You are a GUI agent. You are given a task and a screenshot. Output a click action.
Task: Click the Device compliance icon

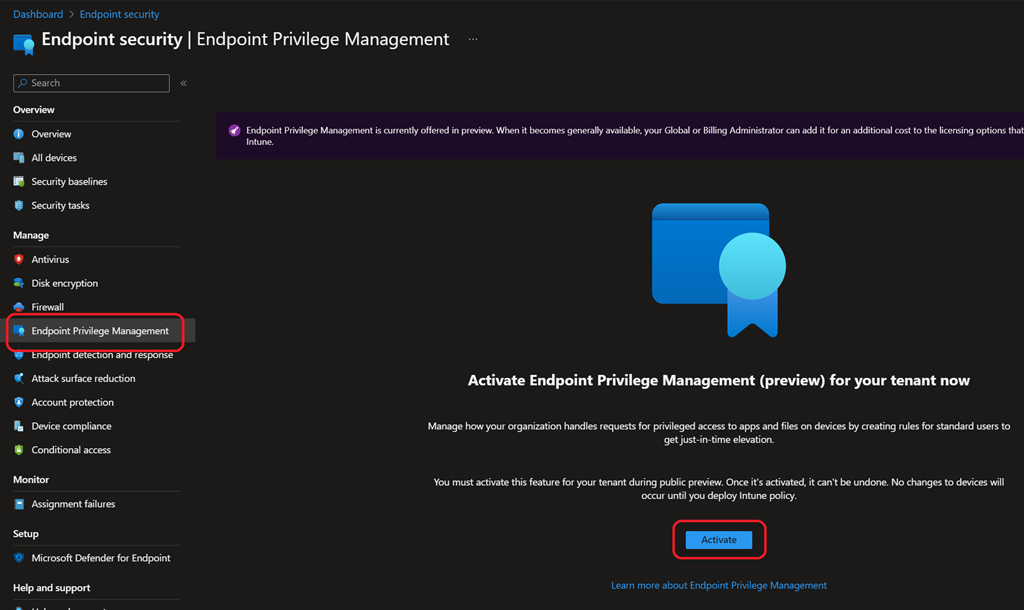[19, 426]
